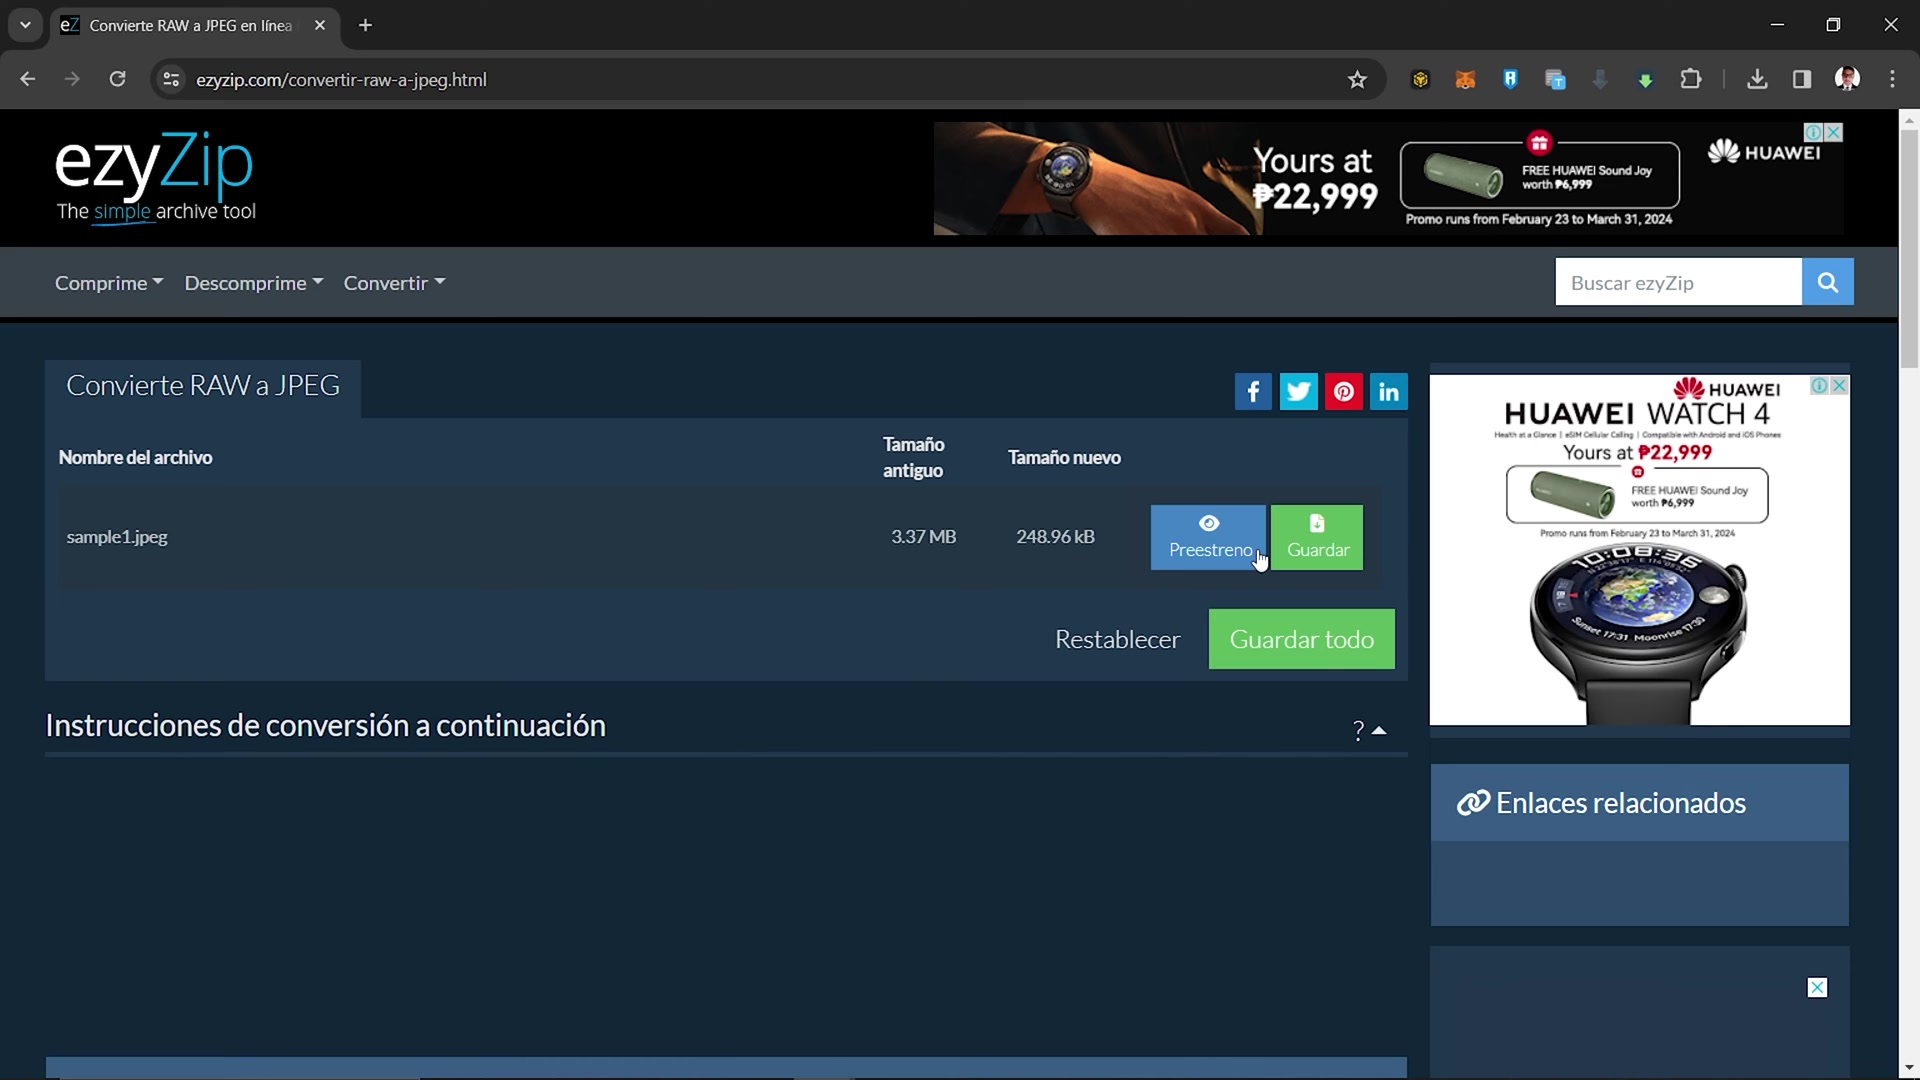The height and width of the screenshot is (1080, 1920).
Task: Click the 3.37 MB old size value
Action: click(x=923, y=537)
